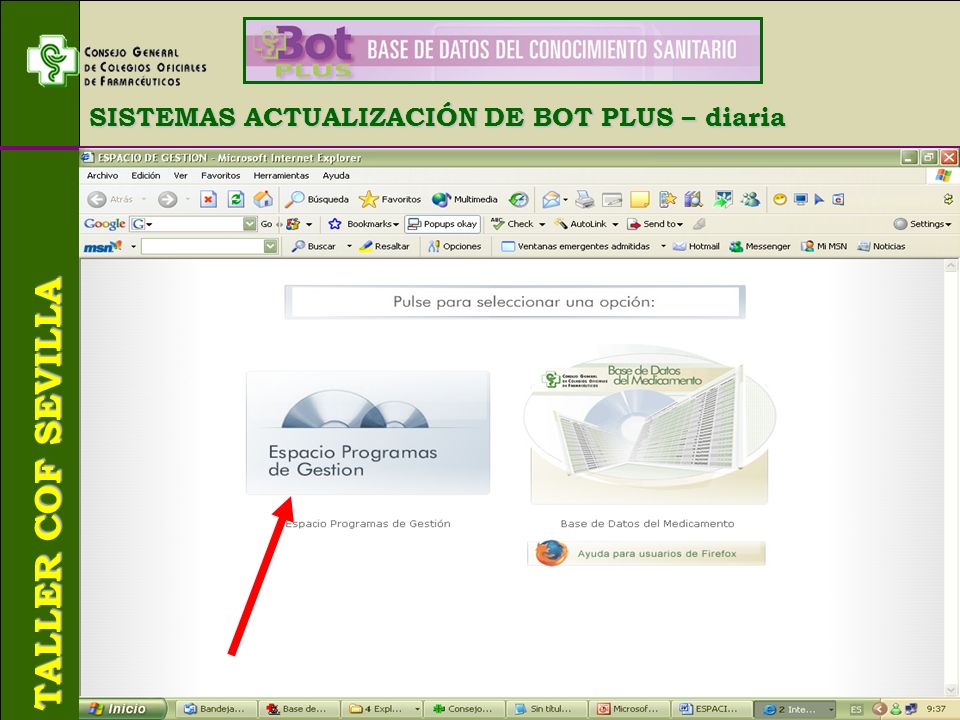Expand the Check dropdown arrow
The height and width of the screenshot is (720, 960).
point(542,225)
